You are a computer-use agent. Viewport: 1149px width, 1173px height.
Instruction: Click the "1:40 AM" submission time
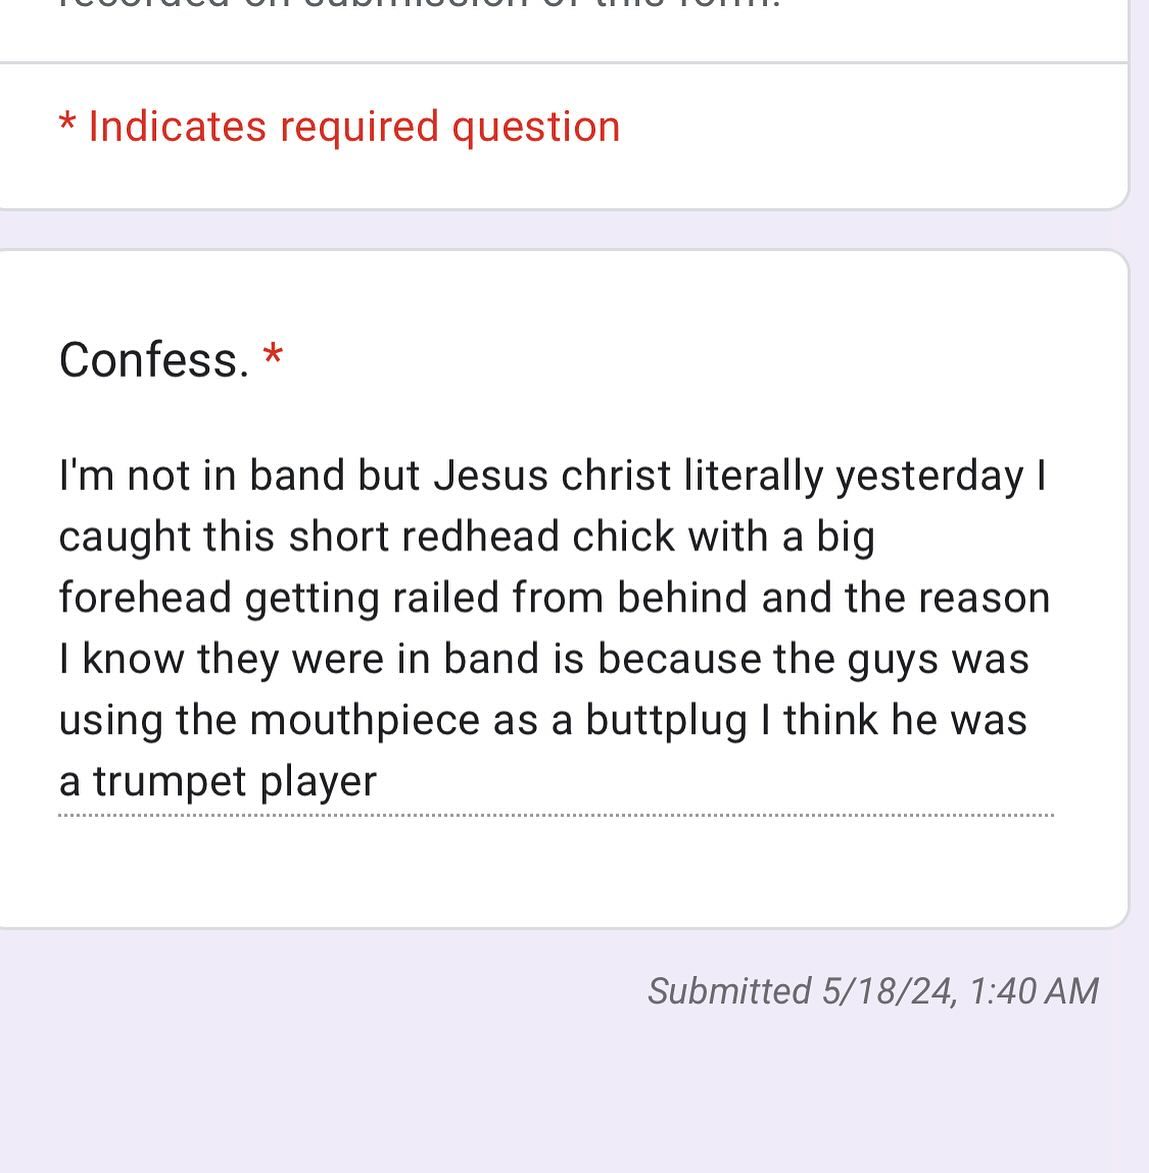[x=1033, y=991]
